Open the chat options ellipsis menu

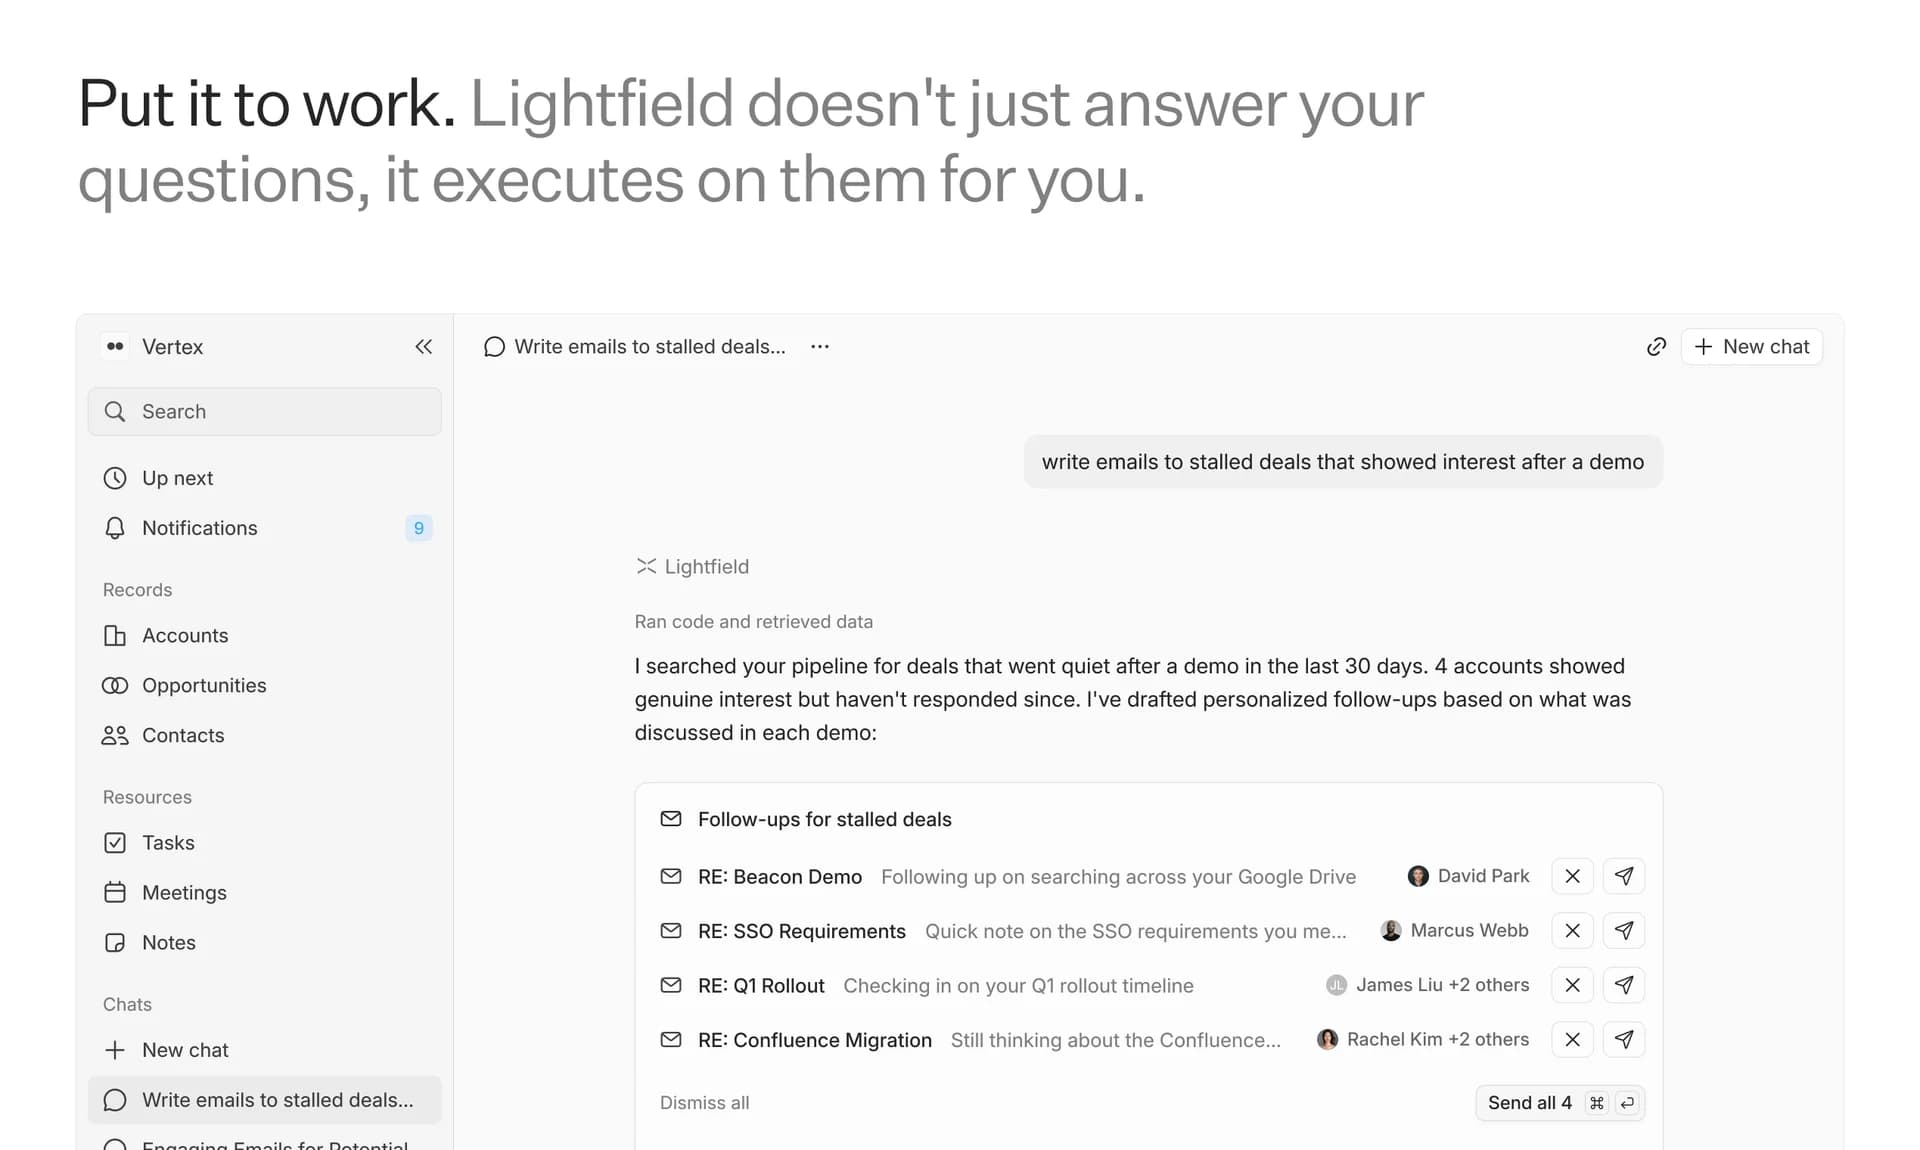(819, 346)
